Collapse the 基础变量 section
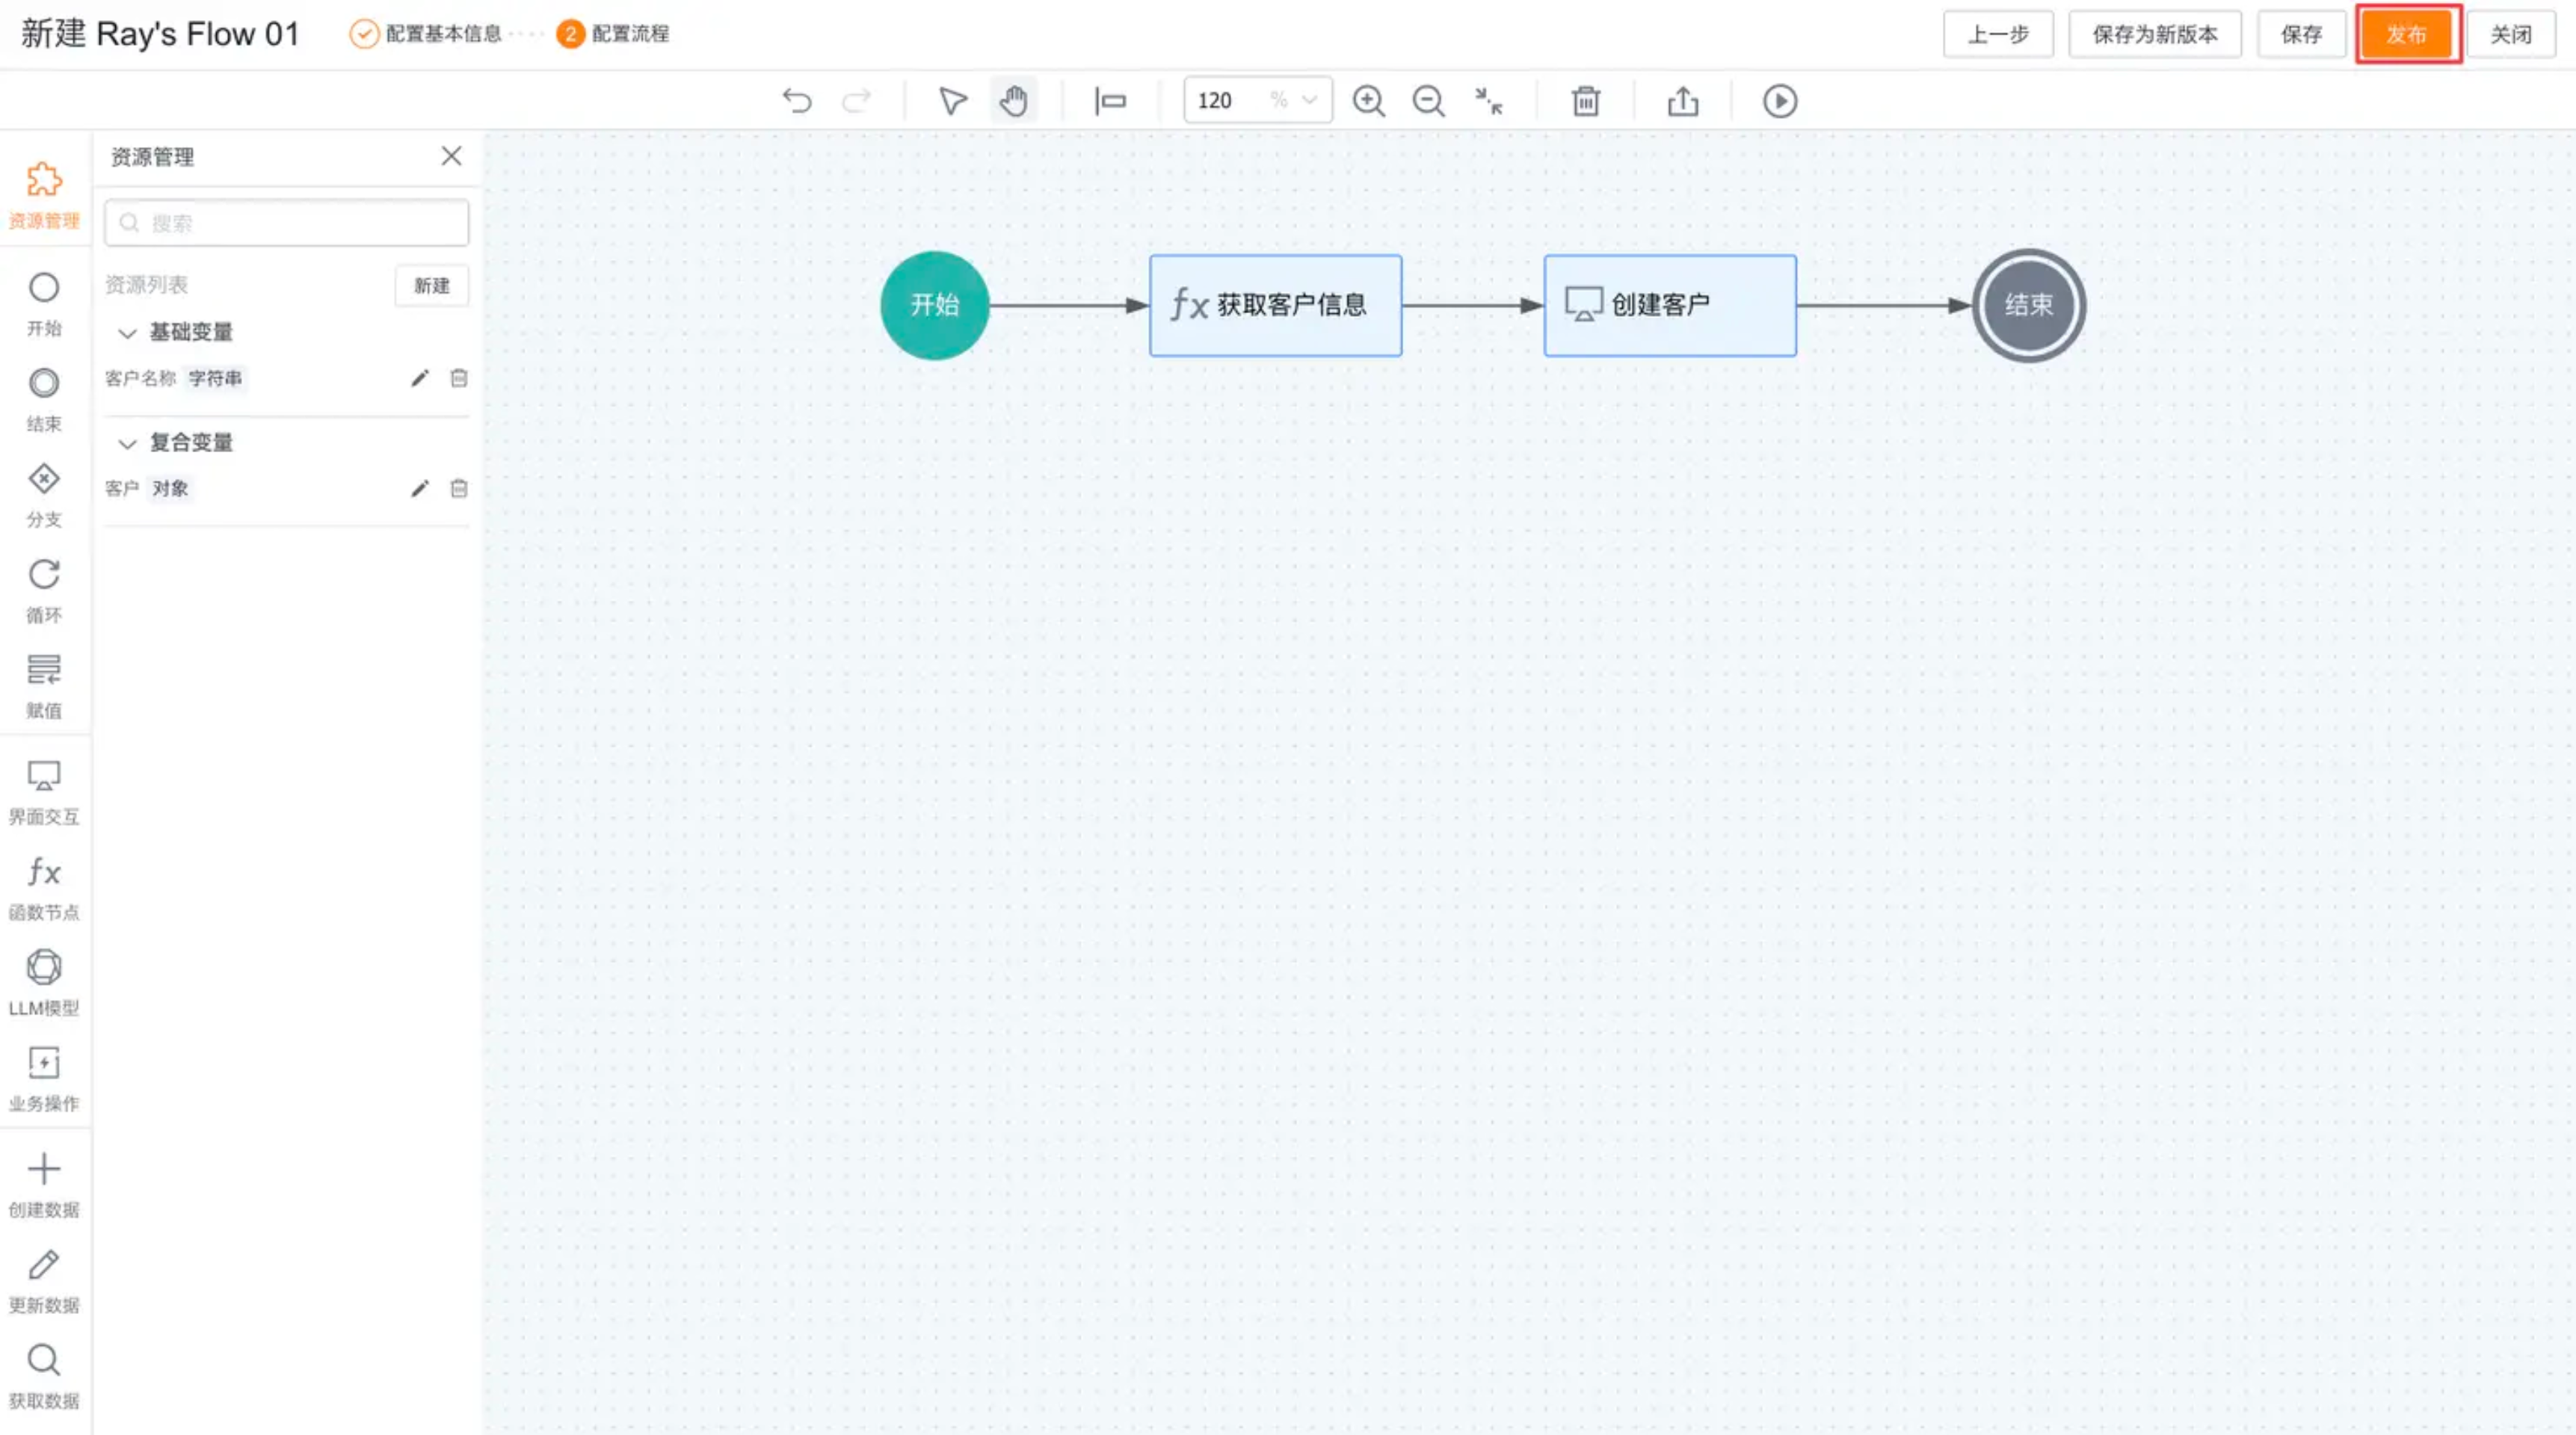Screen dimensions: 2576x1435 [x=127, y=333]
